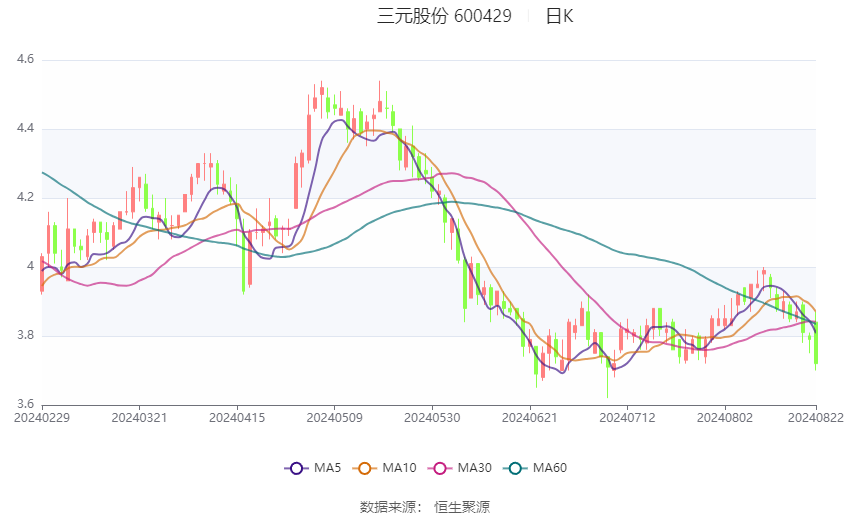
Task: Click y-axis value 4.6
Action: (25, 59)
